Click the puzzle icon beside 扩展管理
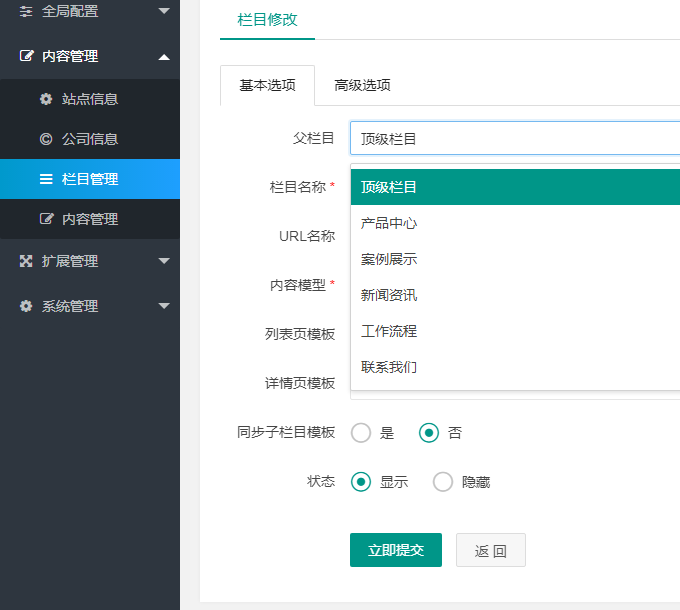Screen dimensions: 680x610 pyautogui.click(x=27, y=261)
